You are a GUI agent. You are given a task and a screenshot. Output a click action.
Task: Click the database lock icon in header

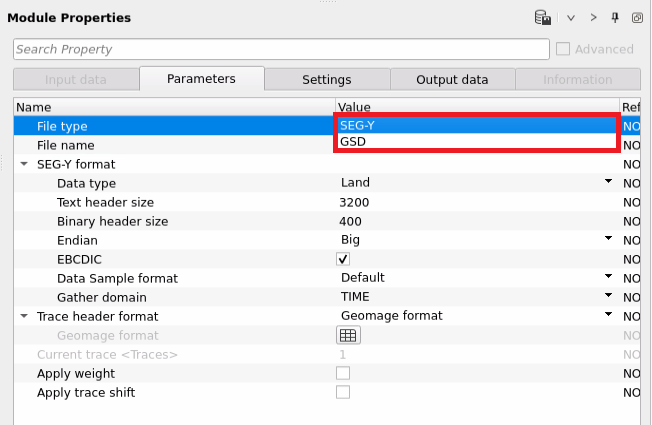tap(543, 17)
